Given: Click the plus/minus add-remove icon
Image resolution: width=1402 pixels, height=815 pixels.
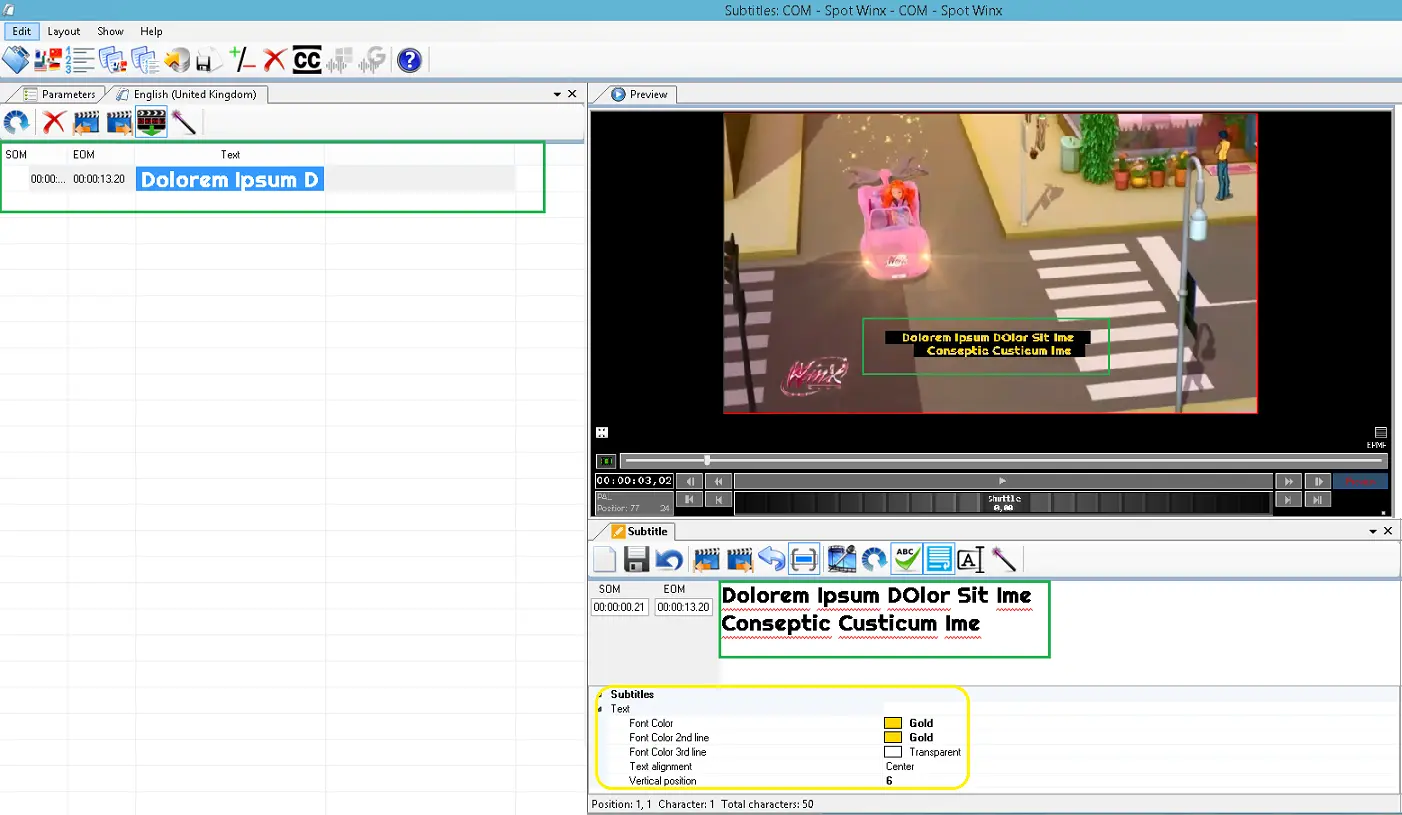Looking at the screenshot, I should [242, 61].
